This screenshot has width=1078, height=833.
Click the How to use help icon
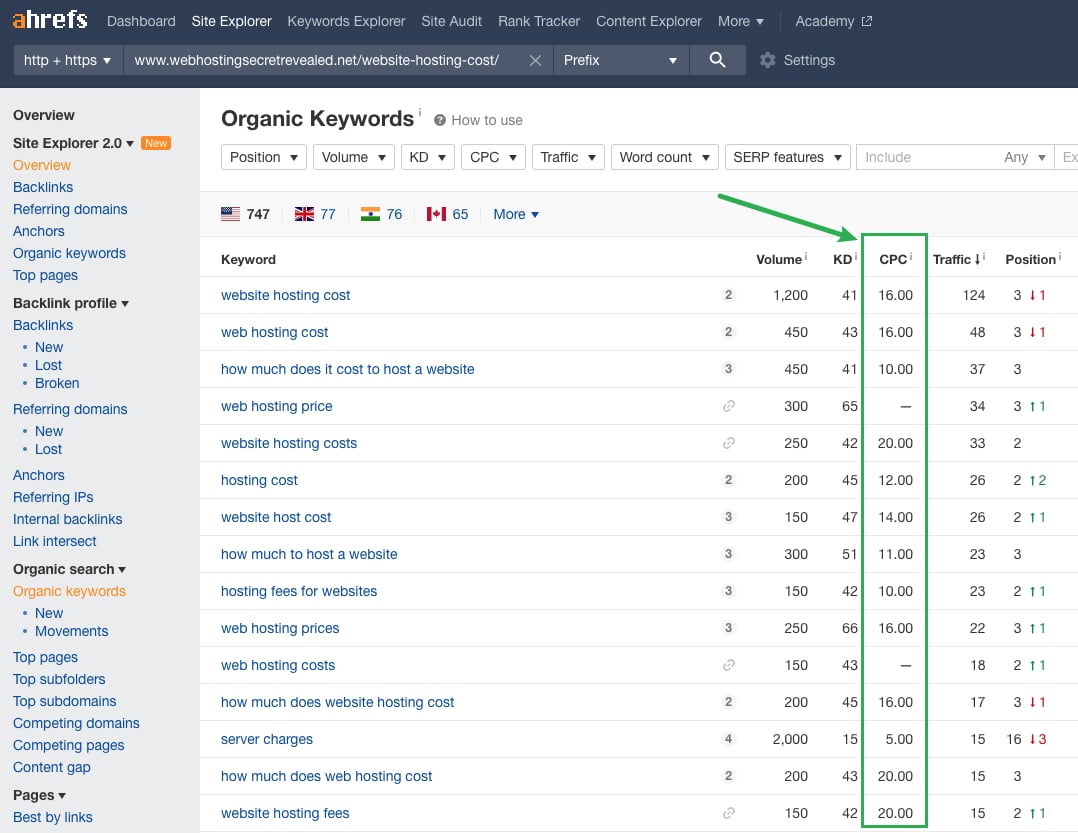coord(440,120)
